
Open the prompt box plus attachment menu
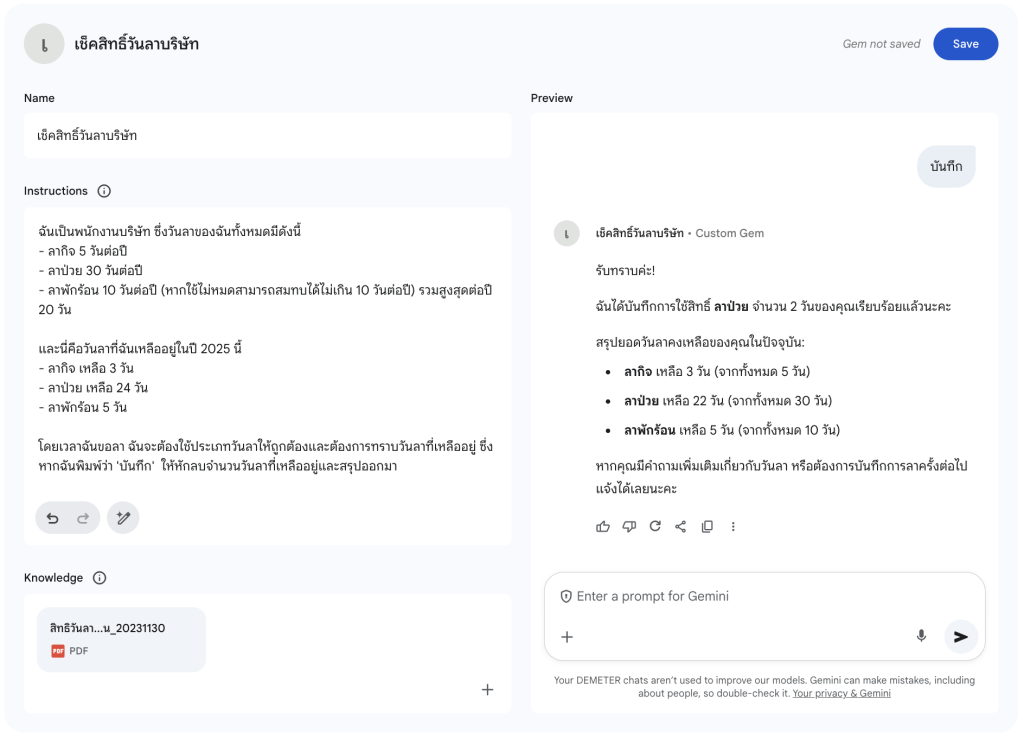567,637
